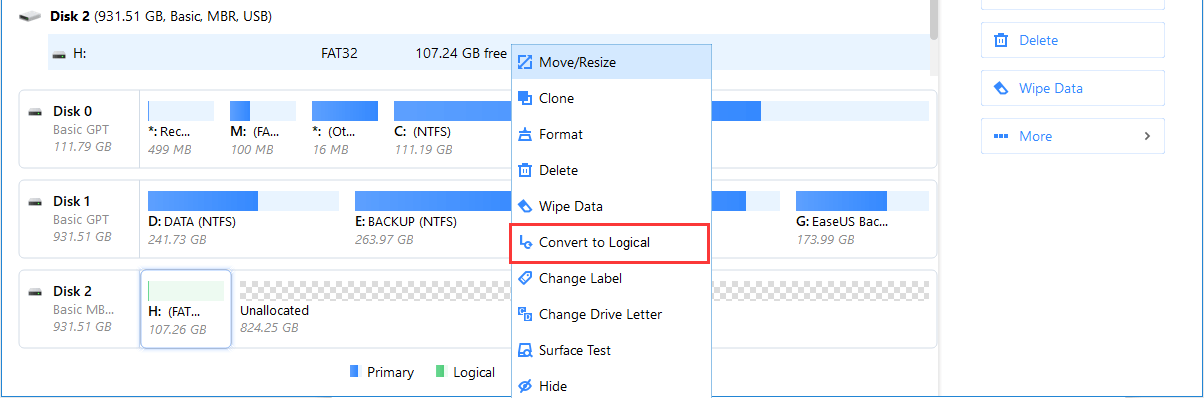The width and height of the screenshot is (1204, 398).
Task: Click Disk 2 (931.51 GB, Basic, MBR, USB) header
Action: click(161, 17)
